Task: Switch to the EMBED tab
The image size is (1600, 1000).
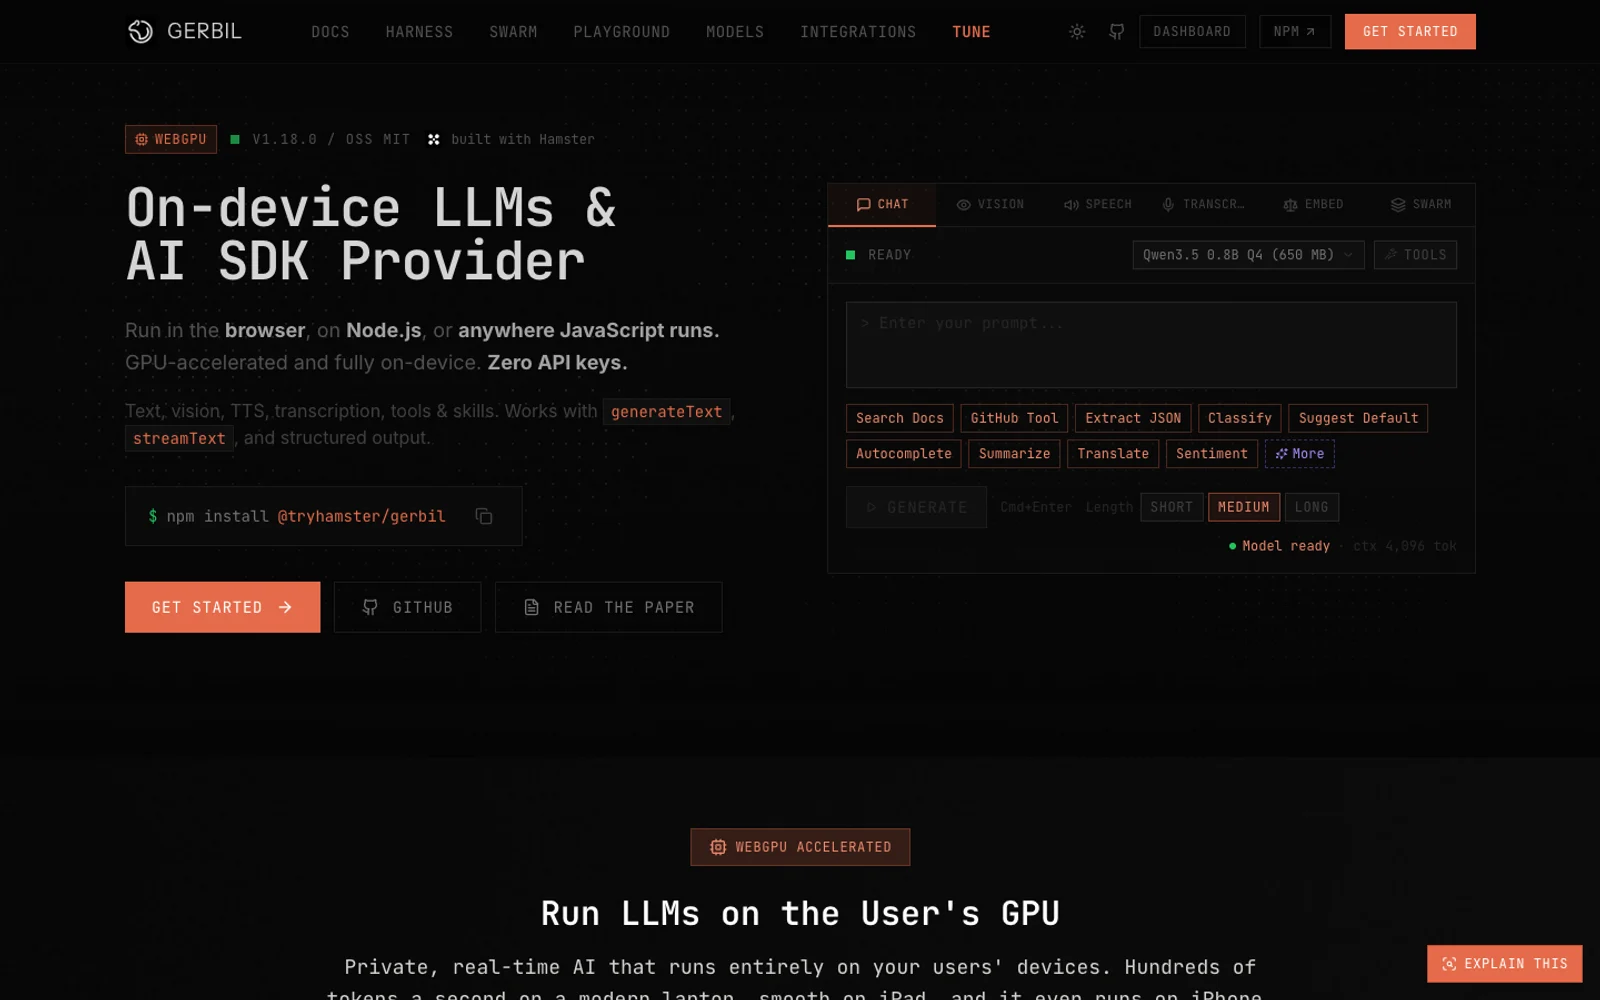Action: 1313,204
